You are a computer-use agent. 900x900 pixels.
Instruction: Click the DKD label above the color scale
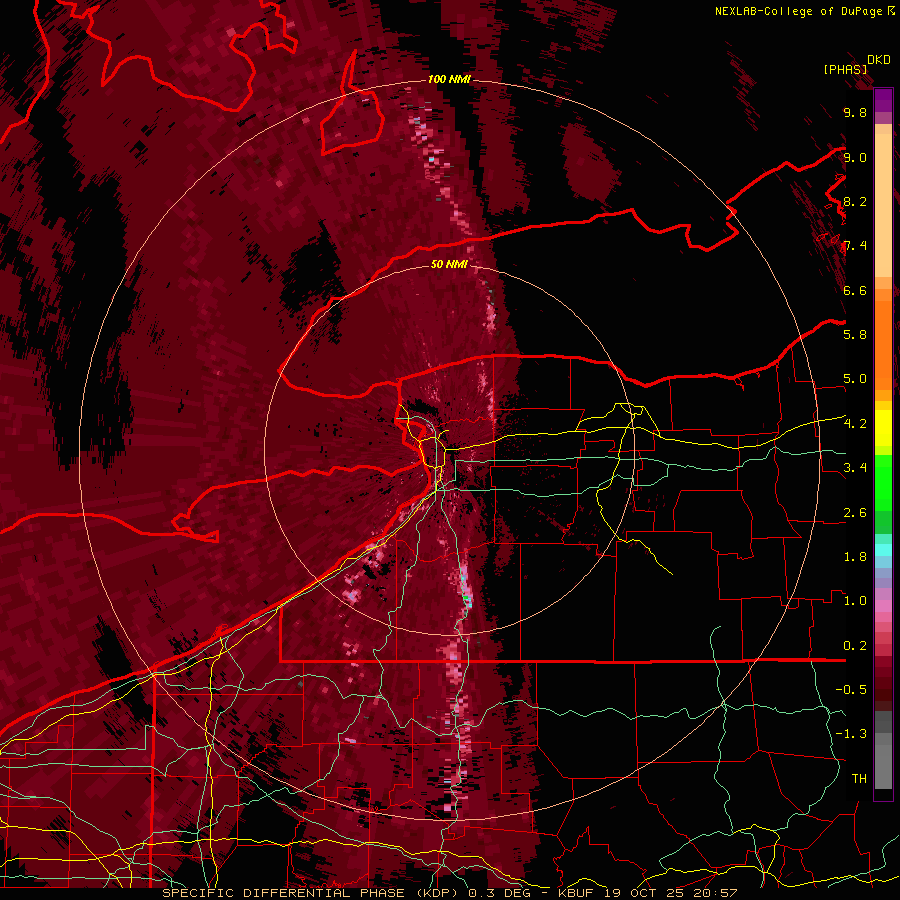pos(879,60)
